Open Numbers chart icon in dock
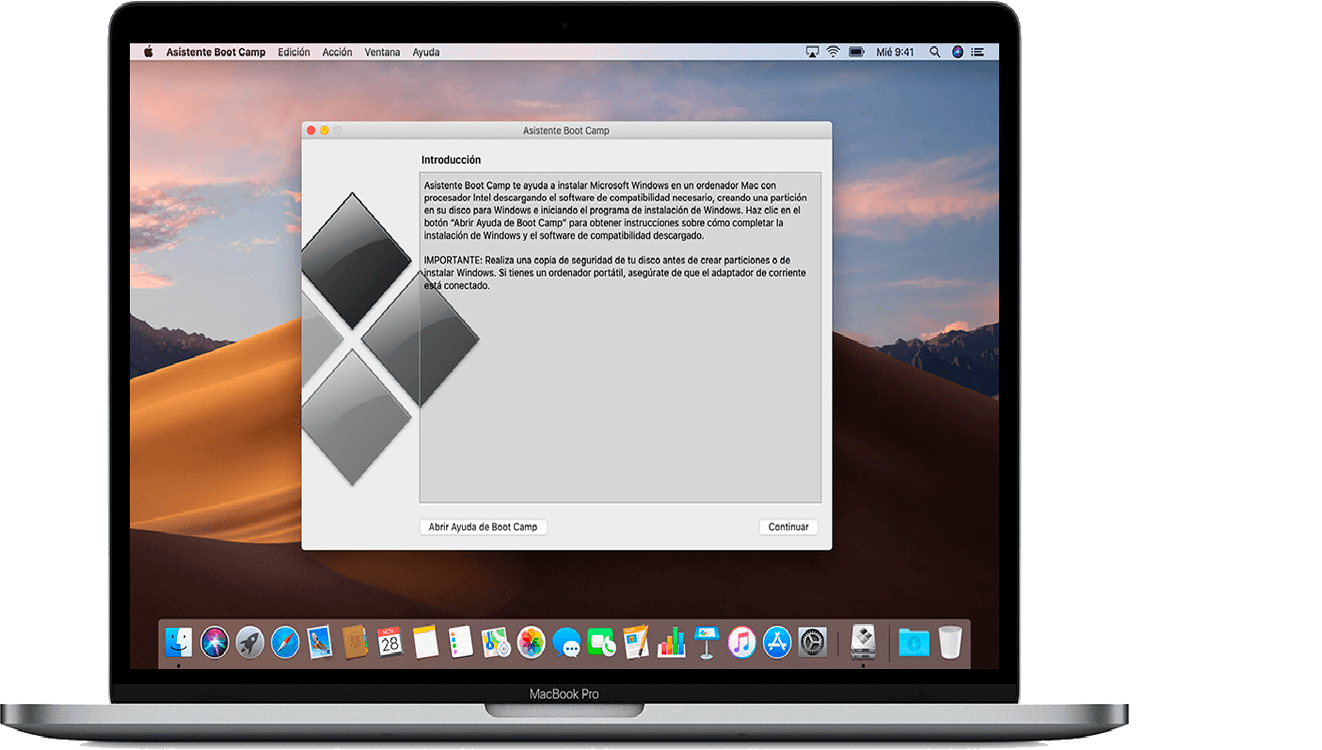This screenshot has height=750, width=1322. pyautogui.click(x=671, y=642)
